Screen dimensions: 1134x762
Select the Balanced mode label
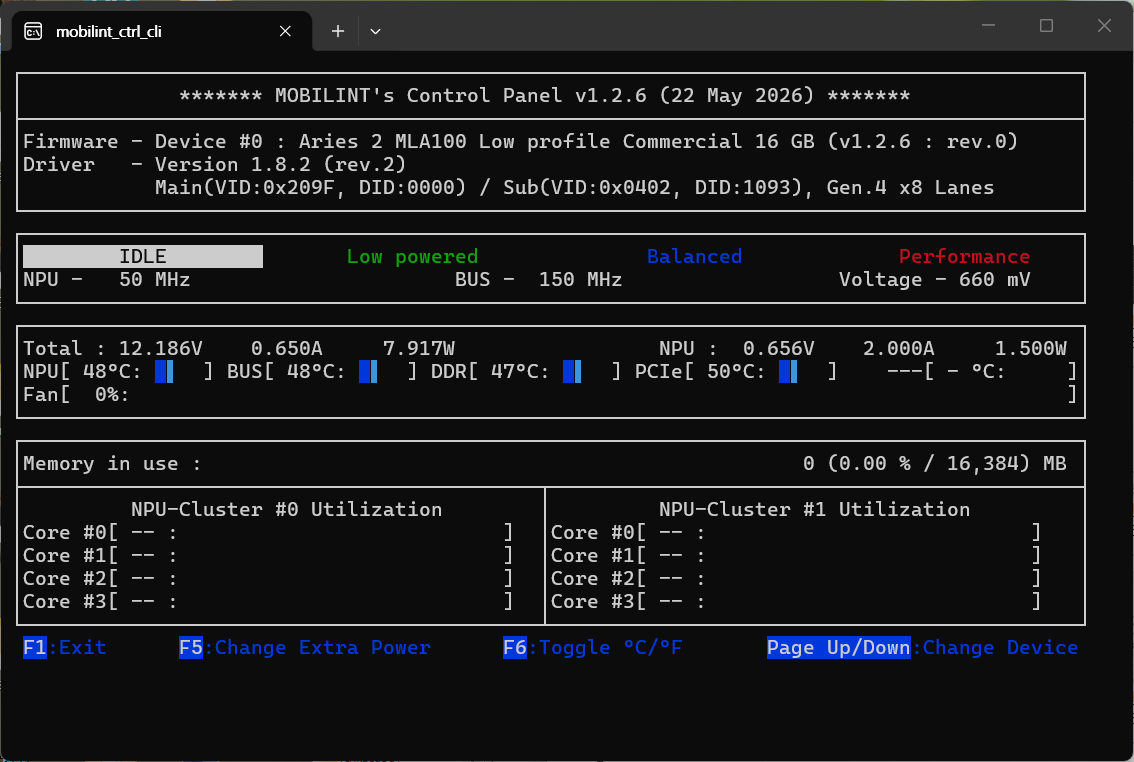[694, 257]
